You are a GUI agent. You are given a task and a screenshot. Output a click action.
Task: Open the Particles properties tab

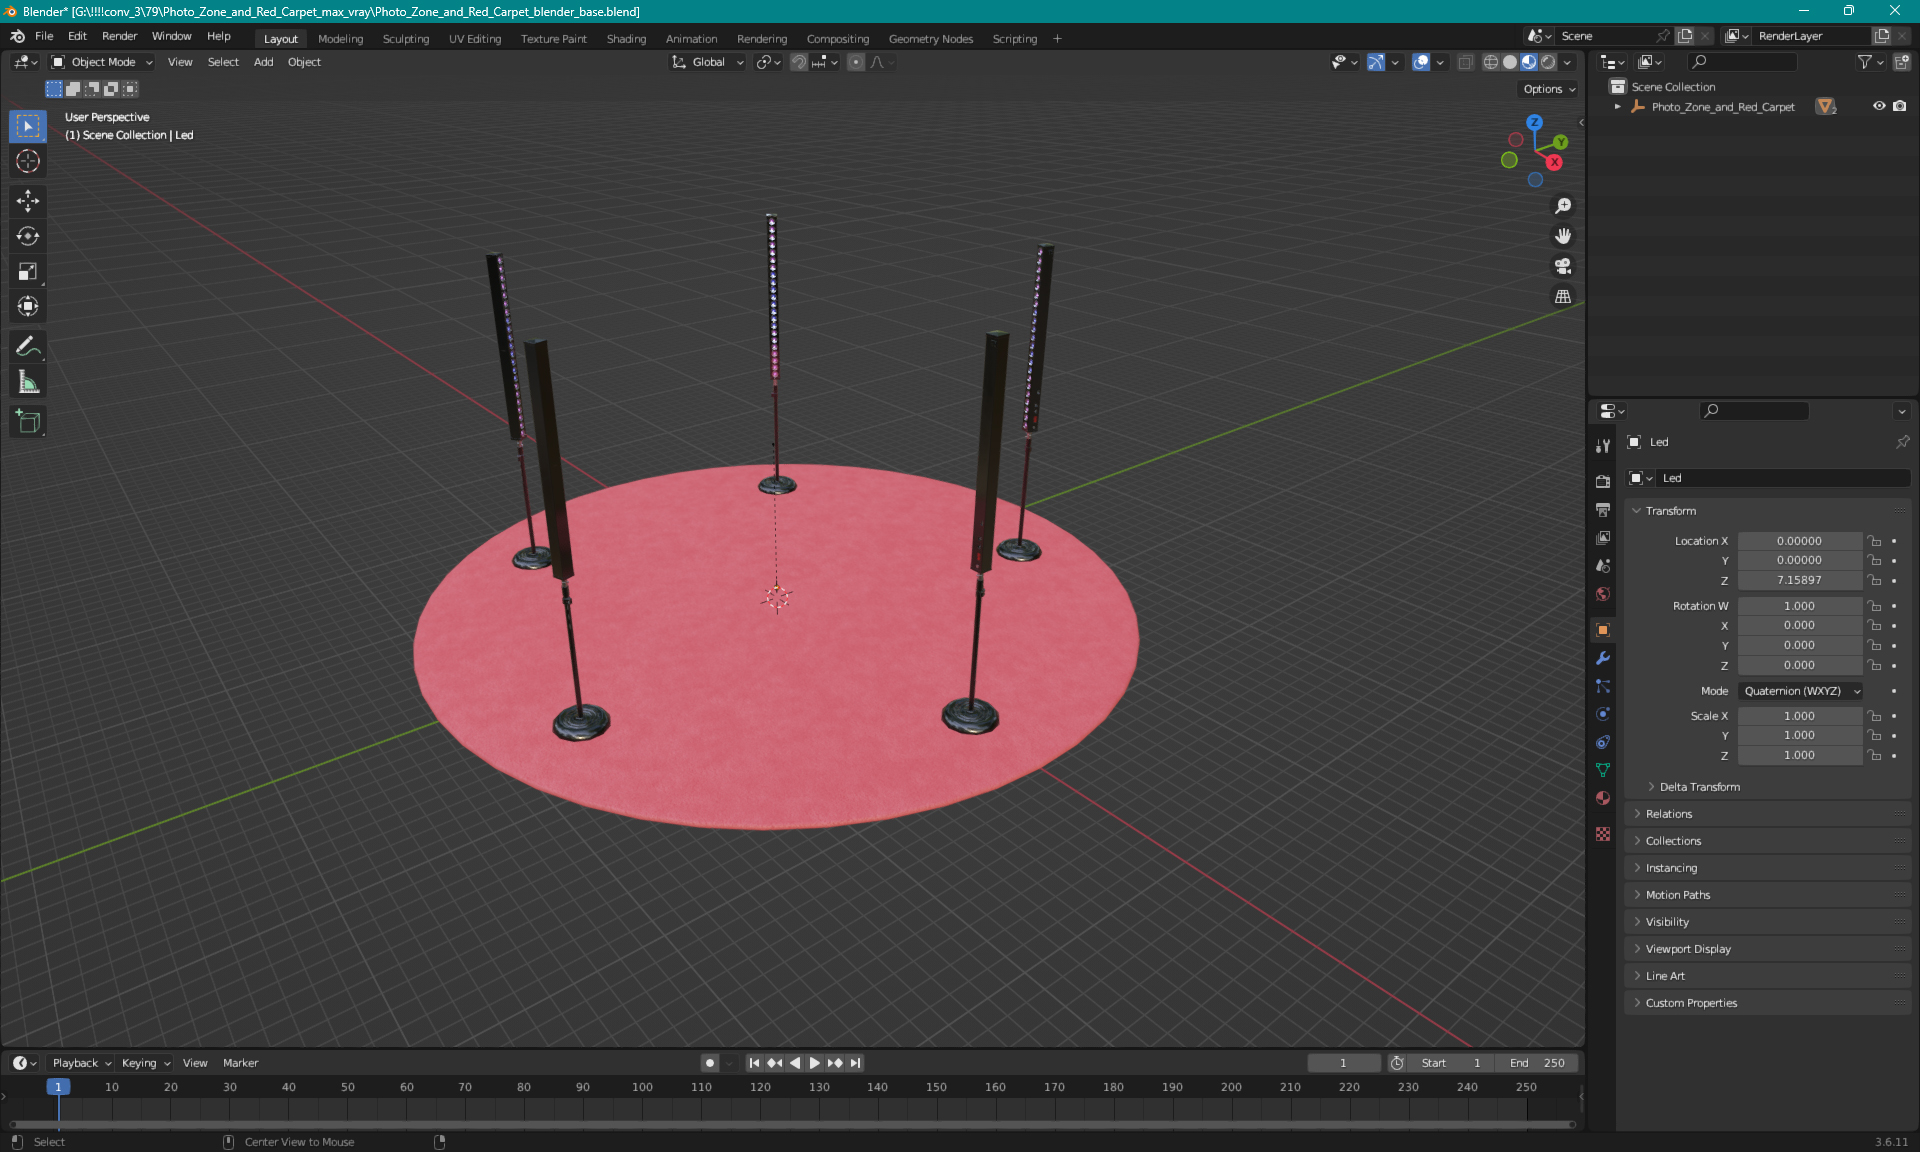(x=1603, y=686)
